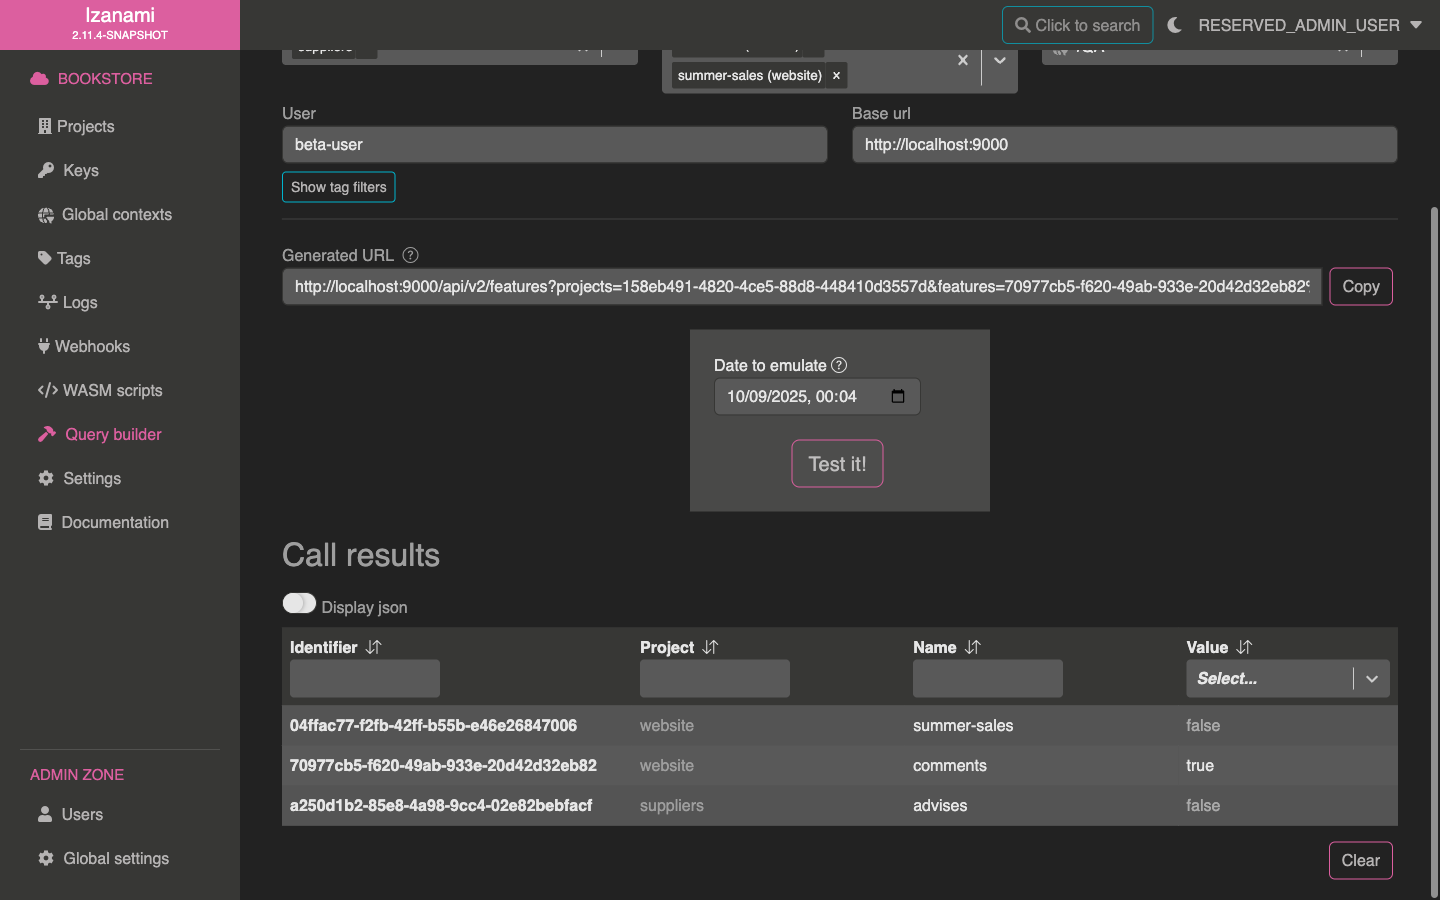Open the Value filter Select dropdown

click(1287, 679)
